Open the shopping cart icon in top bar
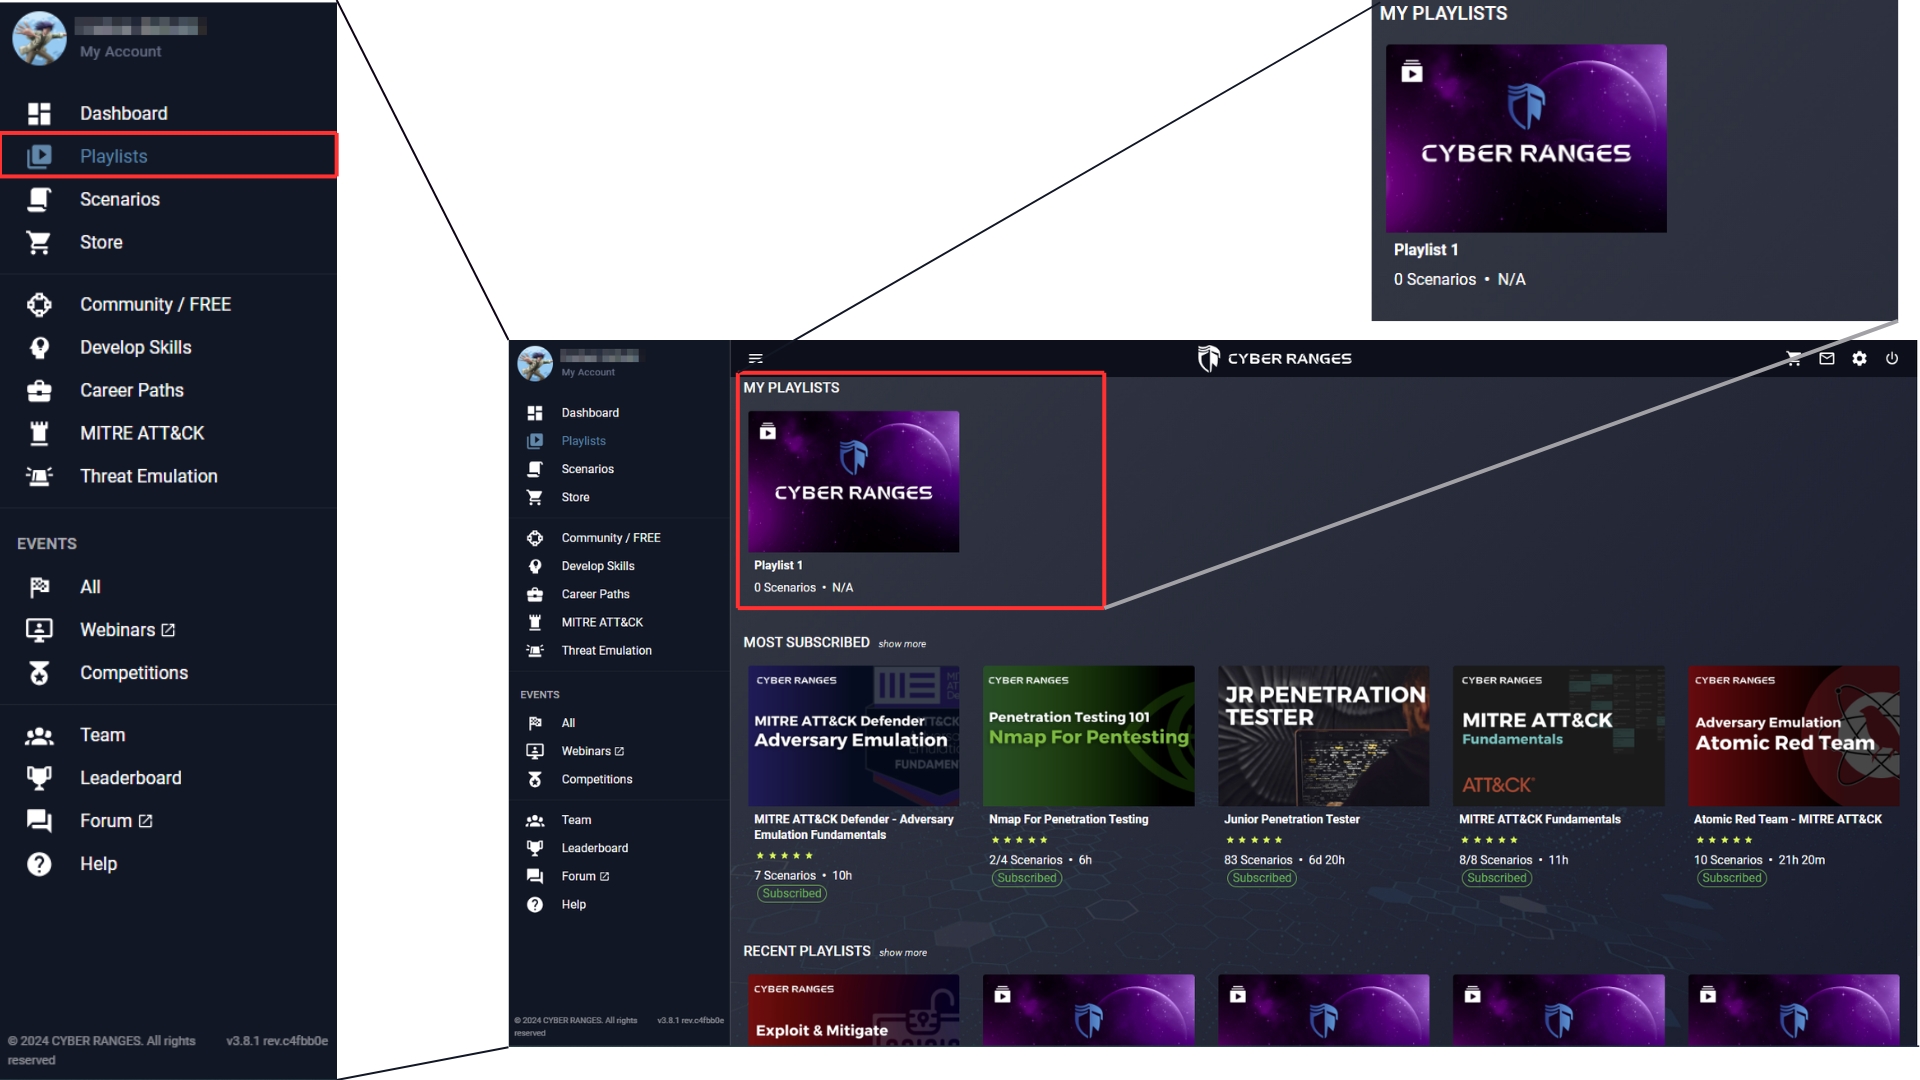The image size is (1920, 1080). (1794, 359)
